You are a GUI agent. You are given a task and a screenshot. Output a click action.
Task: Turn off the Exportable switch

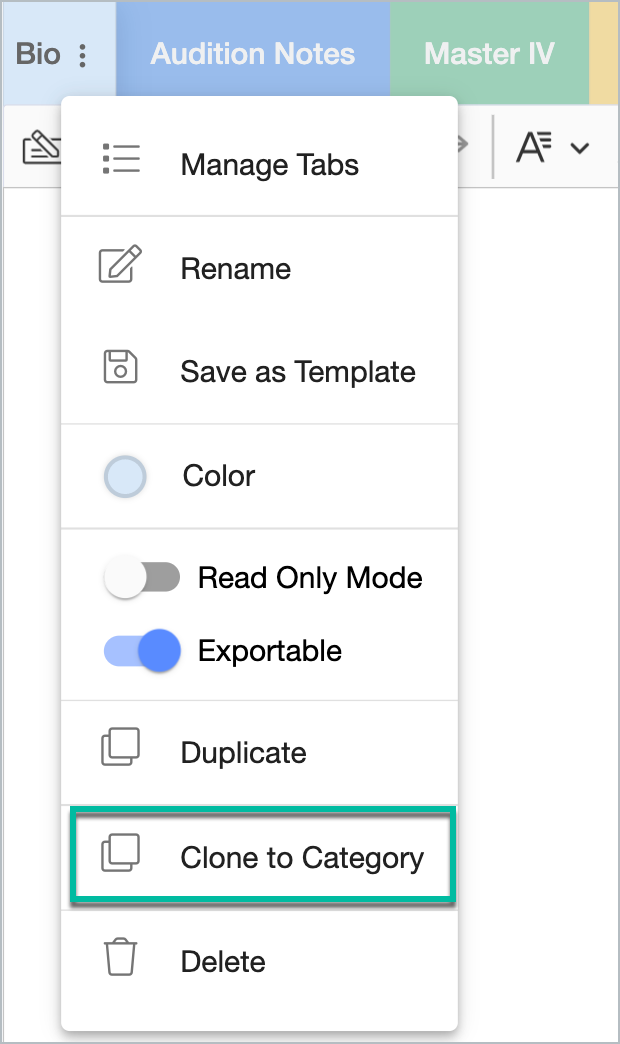(x=142, y=650)
